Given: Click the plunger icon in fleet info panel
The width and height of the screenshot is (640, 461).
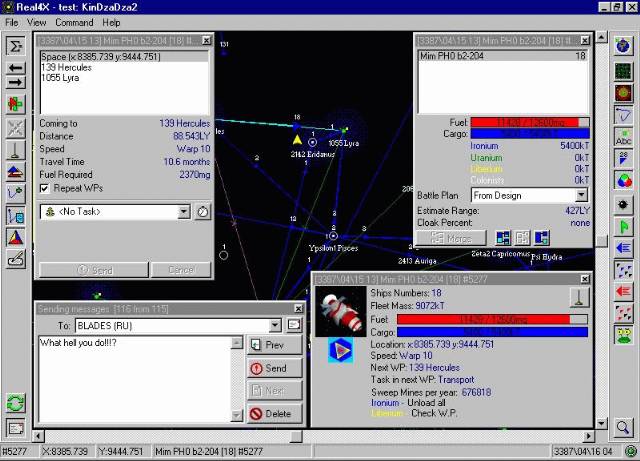Looking at the screenshot, I should 579,297.
